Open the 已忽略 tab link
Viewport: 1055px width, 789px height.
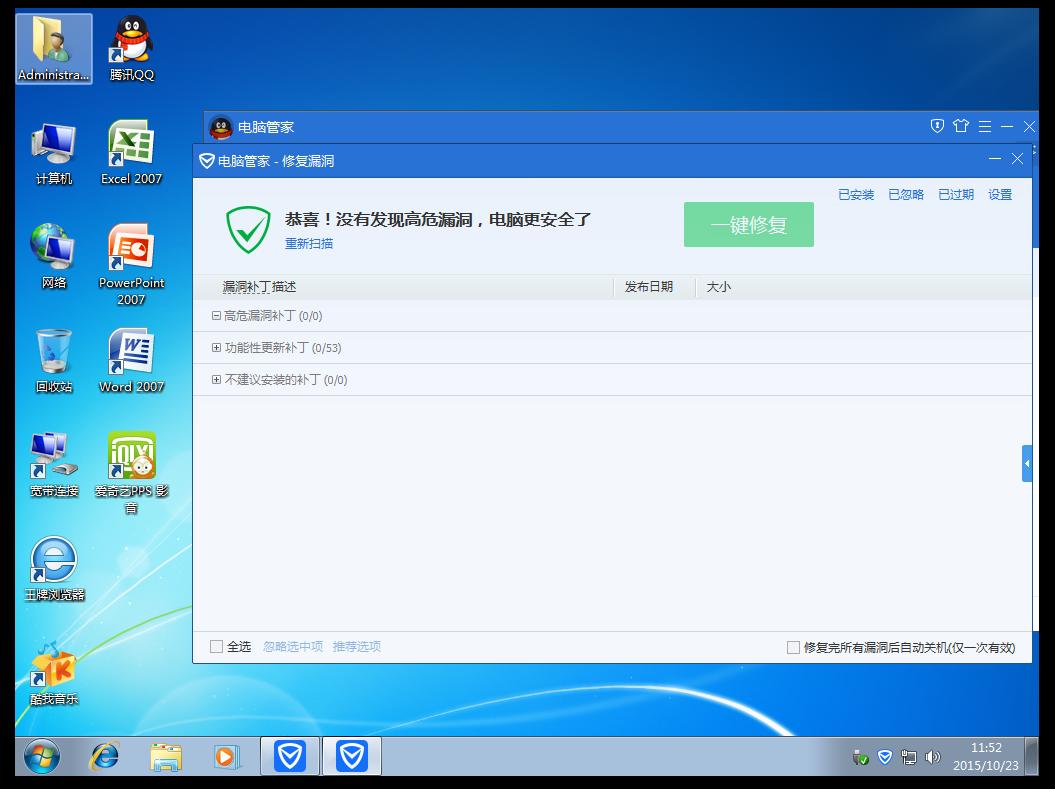click(x=906, y=194)
